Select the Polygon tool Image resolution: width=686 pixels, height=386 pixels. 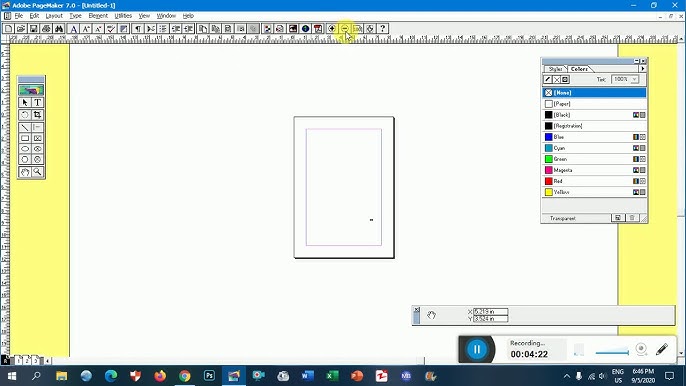pos(25,159)
